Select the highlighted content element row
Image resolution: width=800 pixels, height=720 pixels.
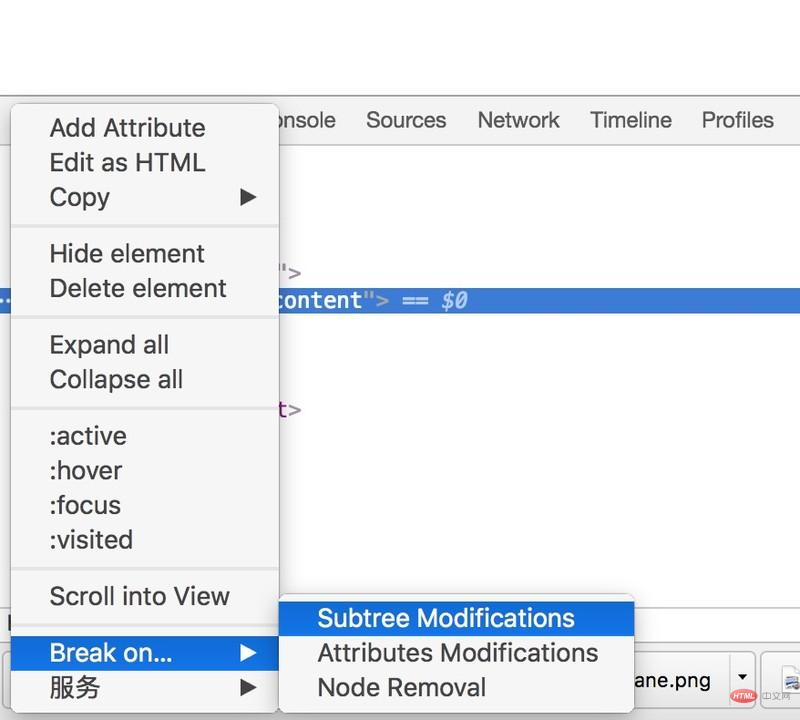coord(539,301)
